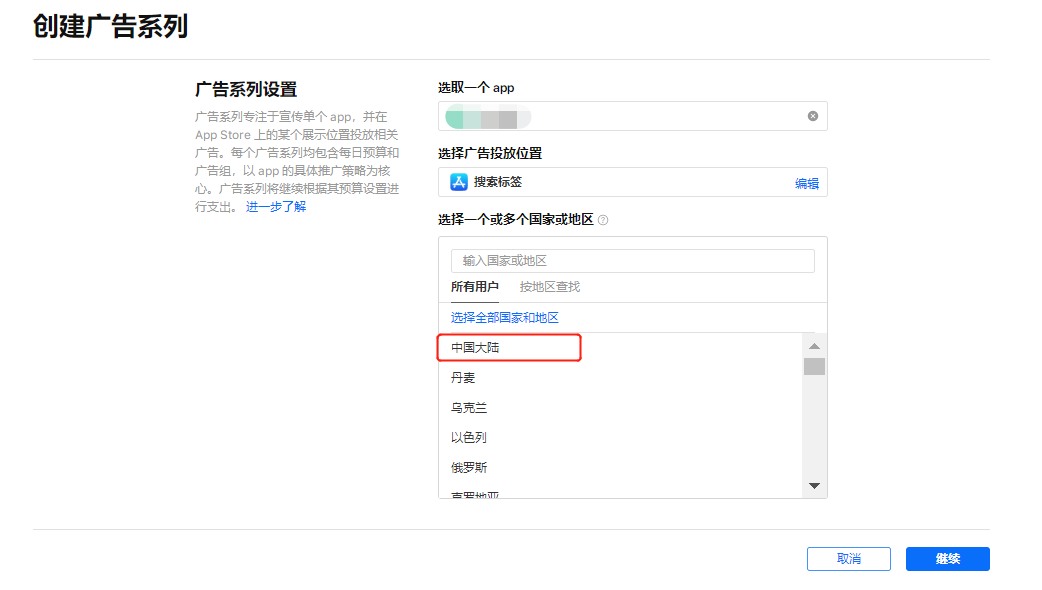The width and height of the screenshot is (1042, 590).
Task: Switch to the 所有用户 tab
Action: (474, 287)
